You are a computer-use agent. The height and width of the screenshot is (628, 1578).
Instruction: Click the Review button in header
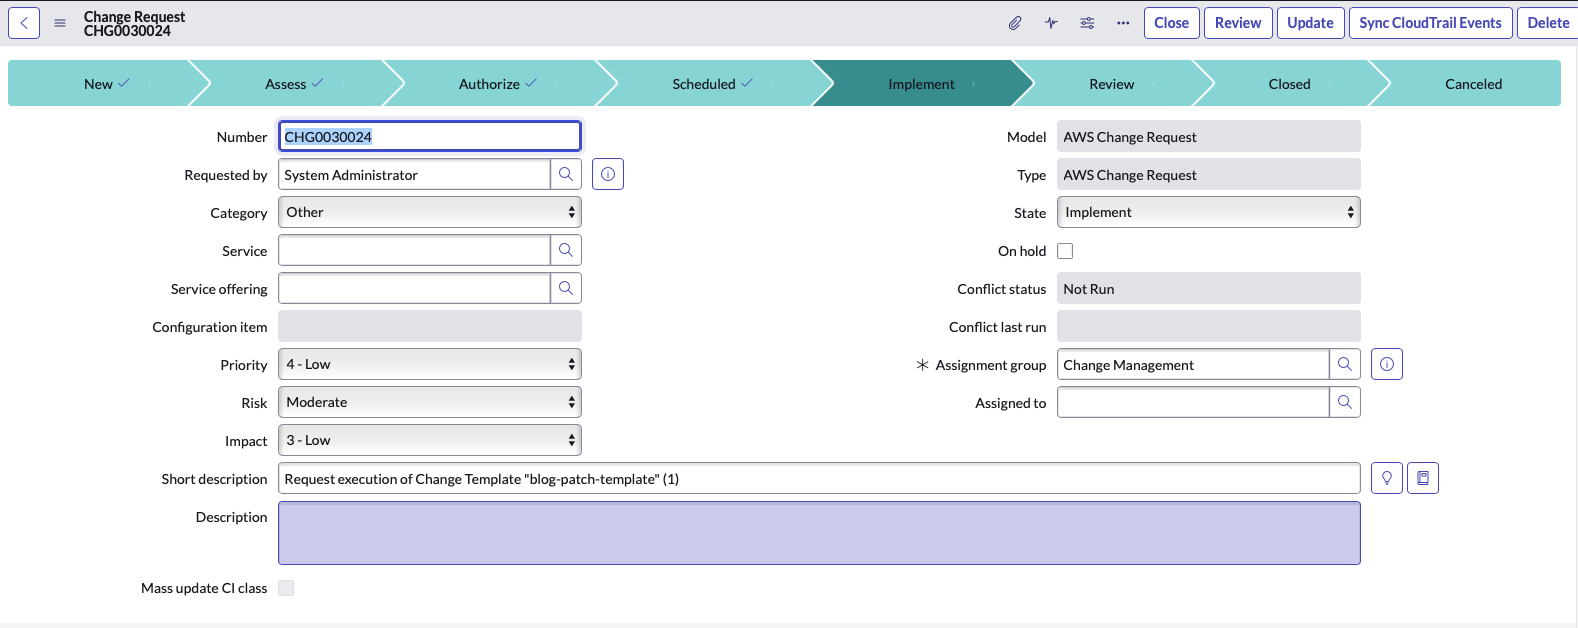point(1238,23)
